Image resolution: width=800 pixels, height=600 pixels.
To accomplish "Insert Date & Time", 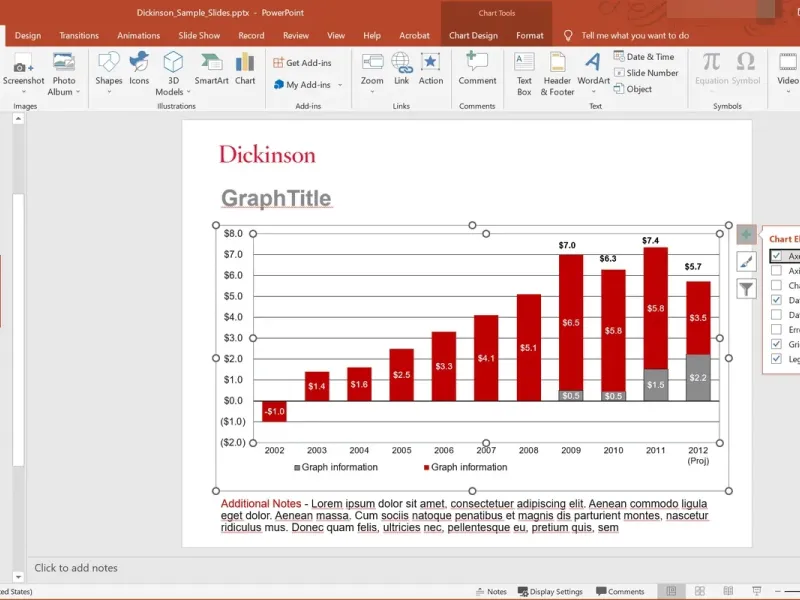I will click(644, 57).
